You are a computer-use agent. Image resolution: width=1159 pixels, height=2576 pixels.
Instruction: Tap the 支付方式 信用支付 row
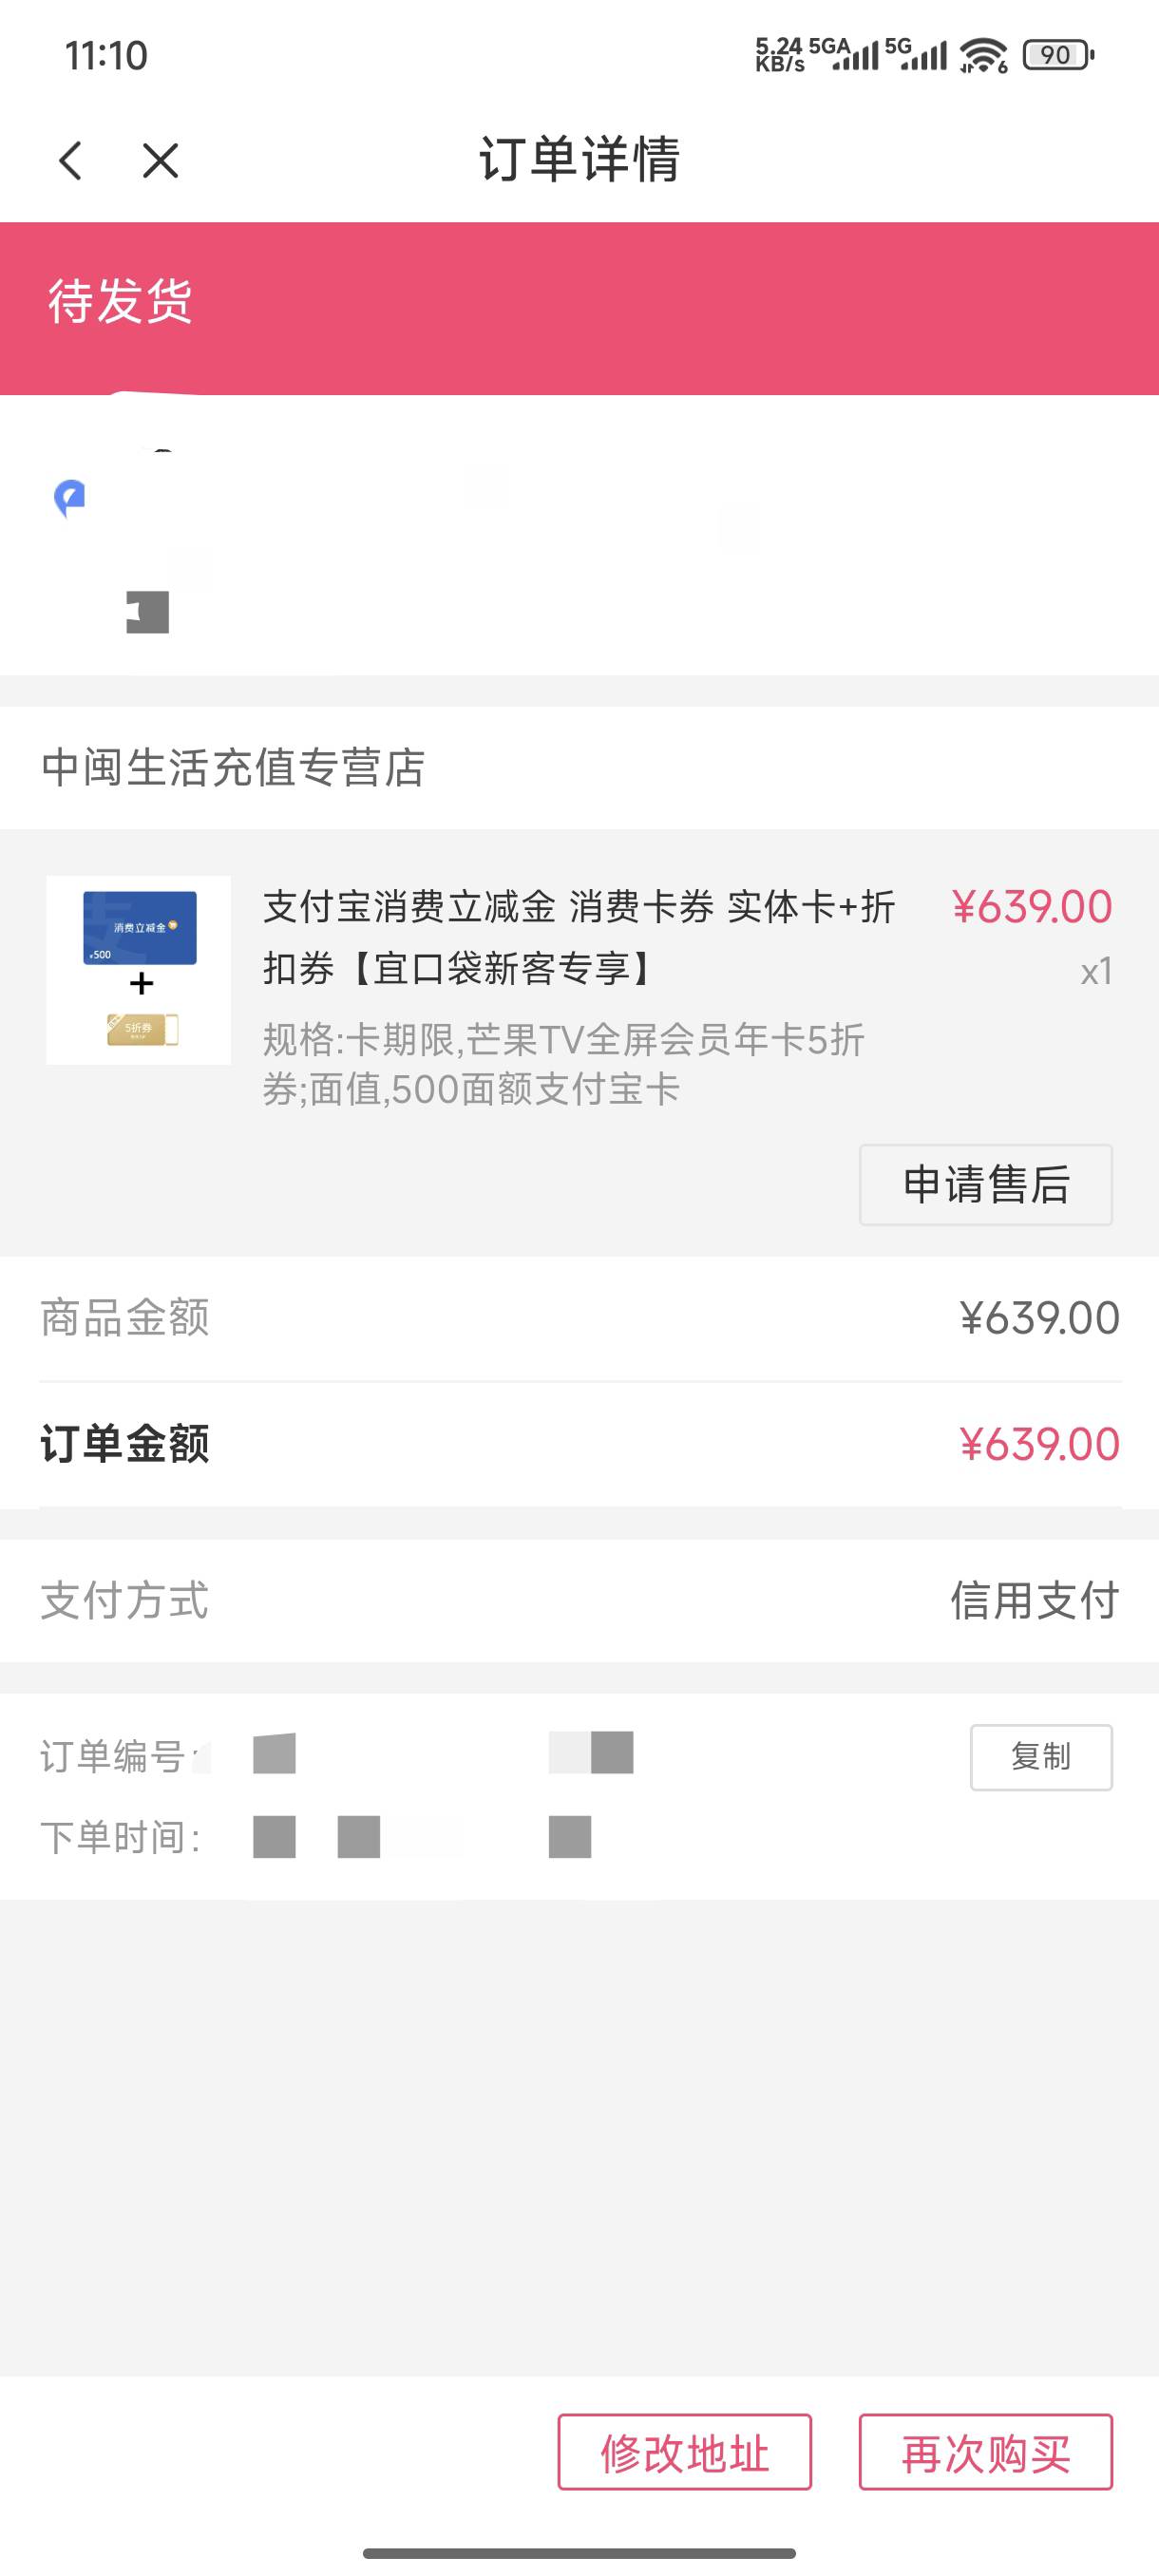click(x=579, y=1600)
